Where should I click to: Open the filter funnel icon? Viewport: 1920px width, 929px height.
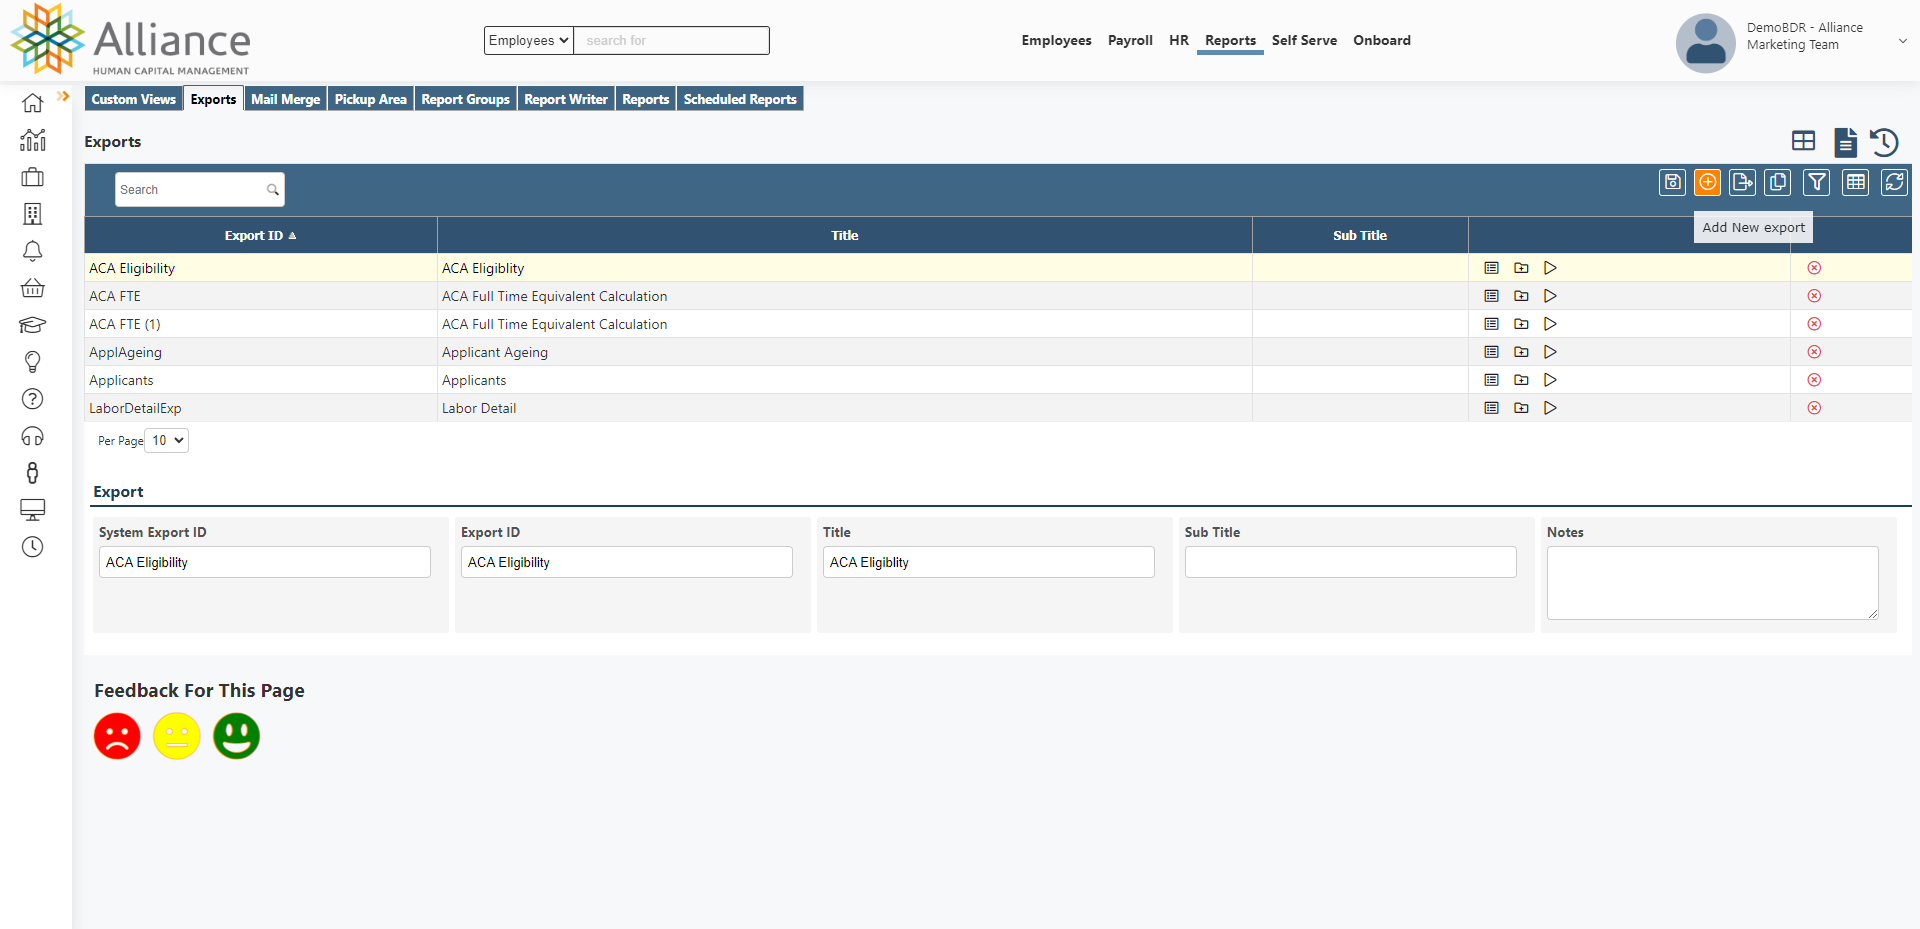[x=1817, y=182]
